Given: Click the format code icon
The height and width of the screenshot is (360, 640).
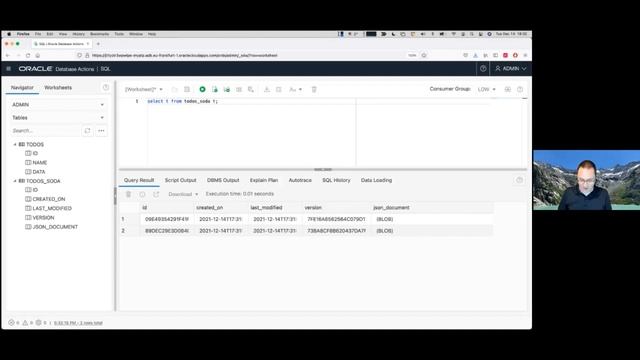Looking at the screenshot, I should pyautogui.click(x=279, y=89).
